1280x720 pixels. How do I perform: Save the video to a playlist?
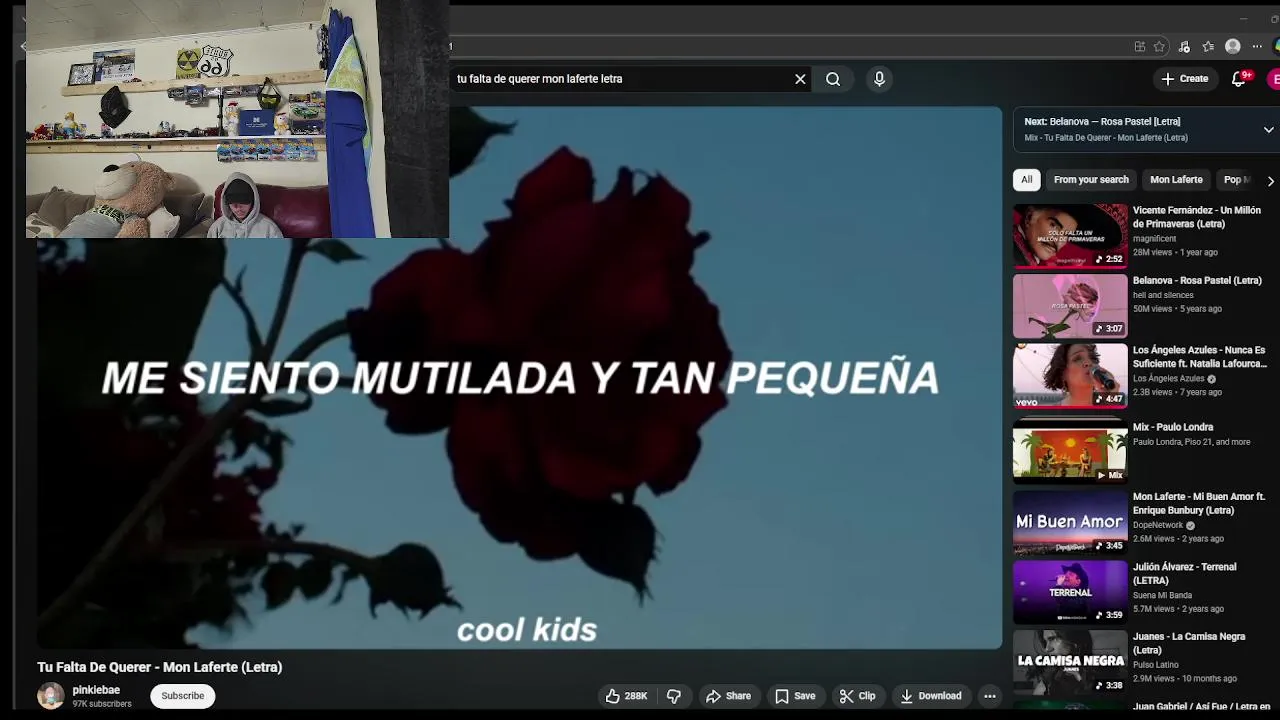click(x=795, y=696)
